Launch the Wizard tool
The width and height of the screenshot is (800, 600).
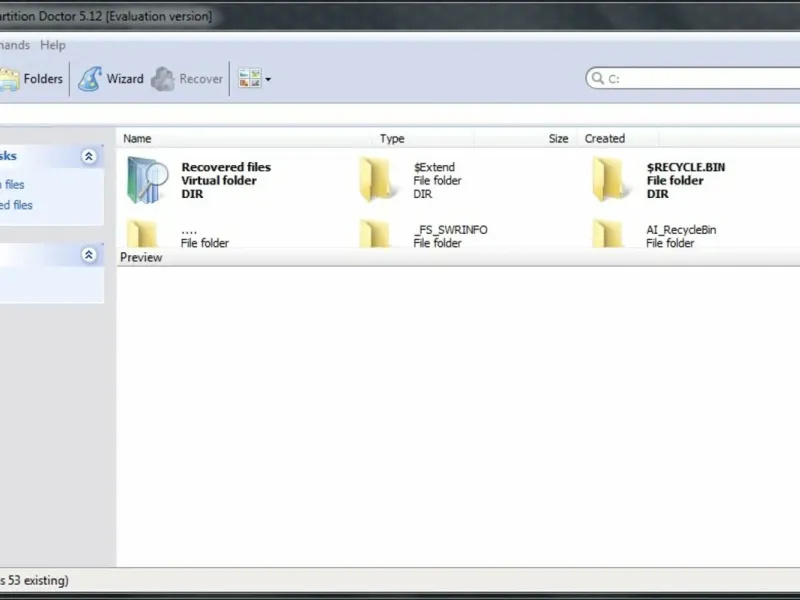click(x=111, y=79)
